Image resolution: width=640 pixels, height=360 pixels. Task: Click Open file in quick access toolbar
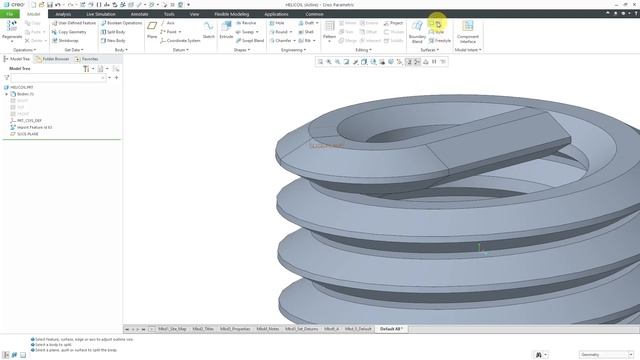click(42, 4)
